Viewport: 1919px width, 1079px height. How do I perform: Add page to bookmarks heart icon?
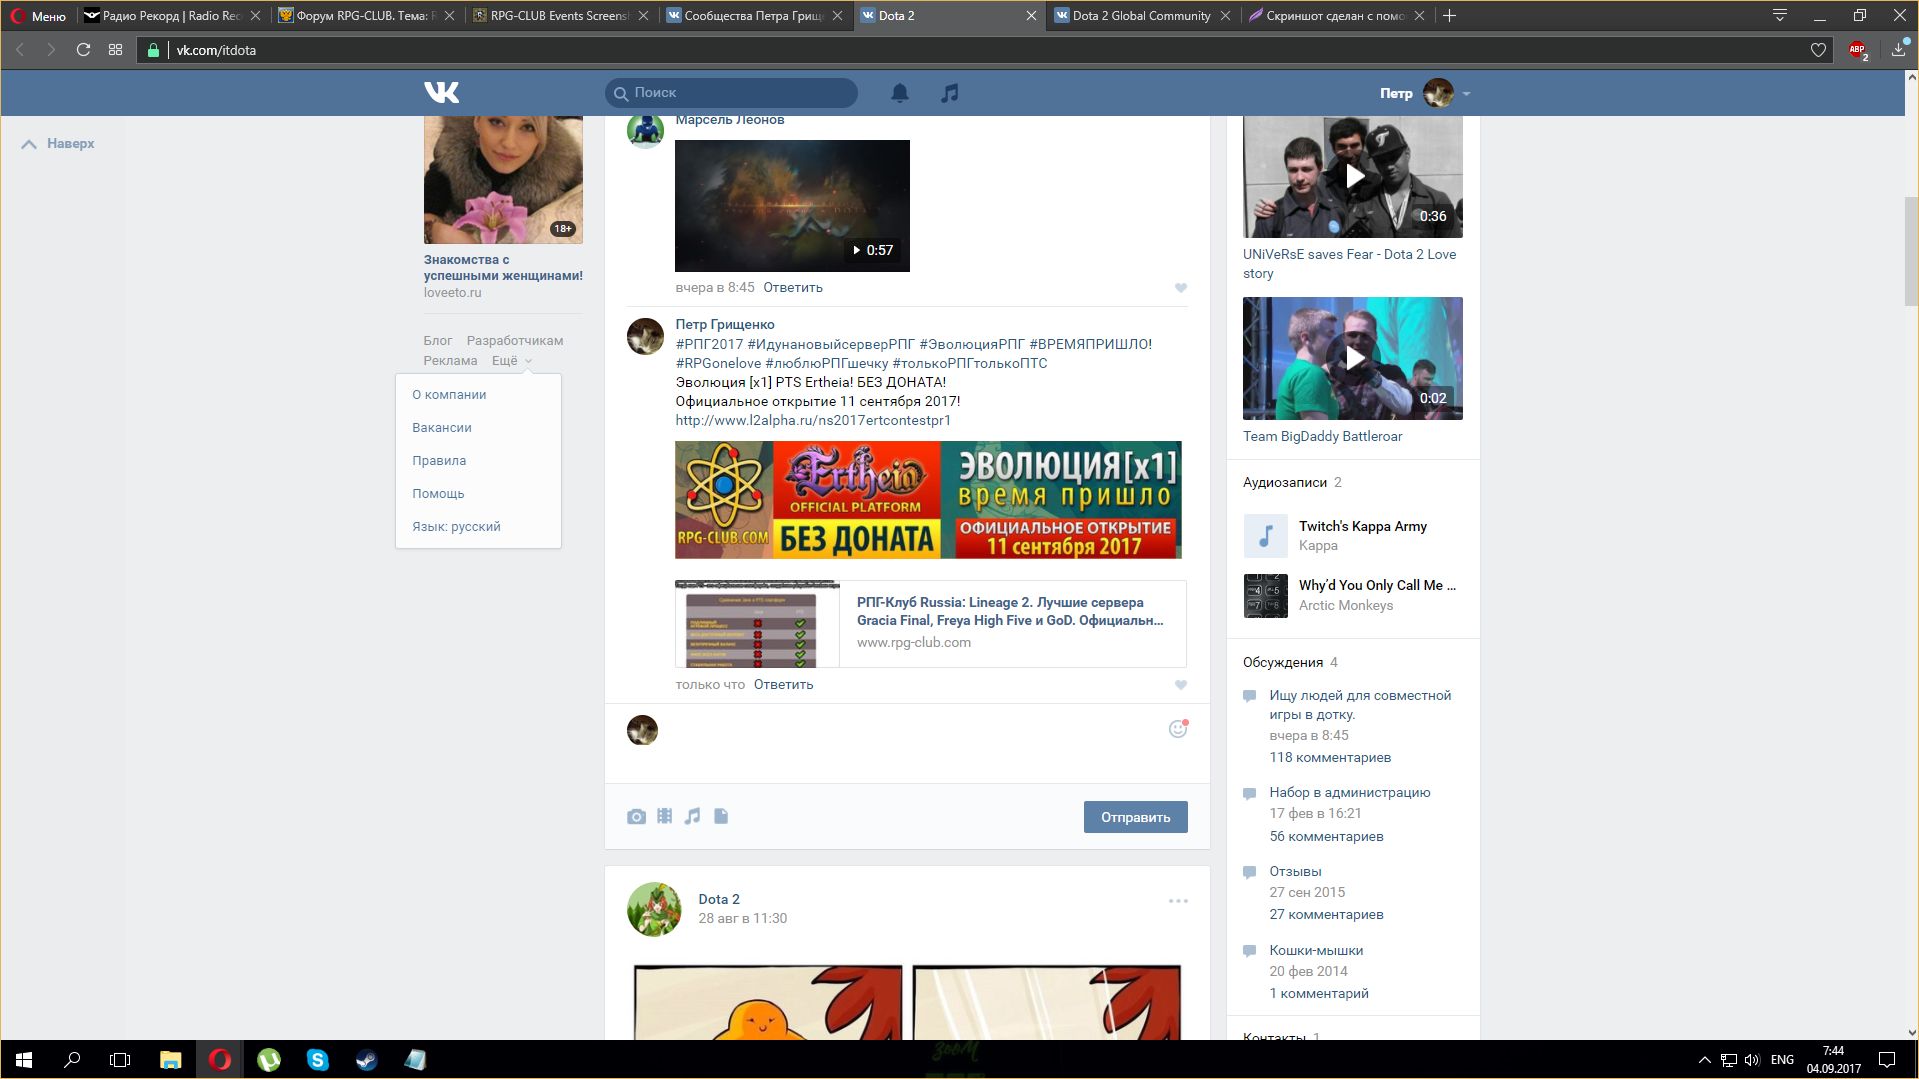pos(1818,50)
